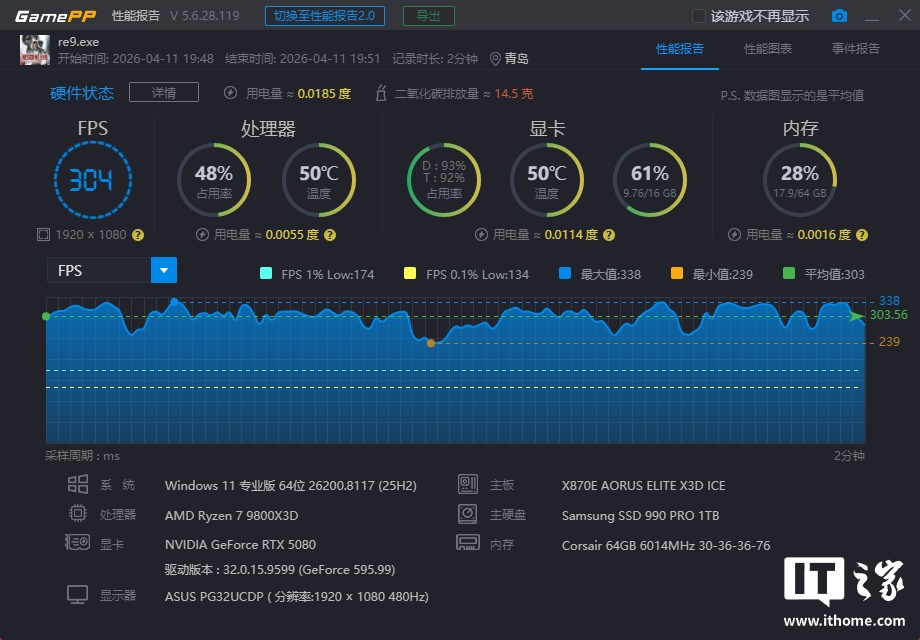Click the monitor icon next to 显示器

pyautogui.click(x=77, y=595)
